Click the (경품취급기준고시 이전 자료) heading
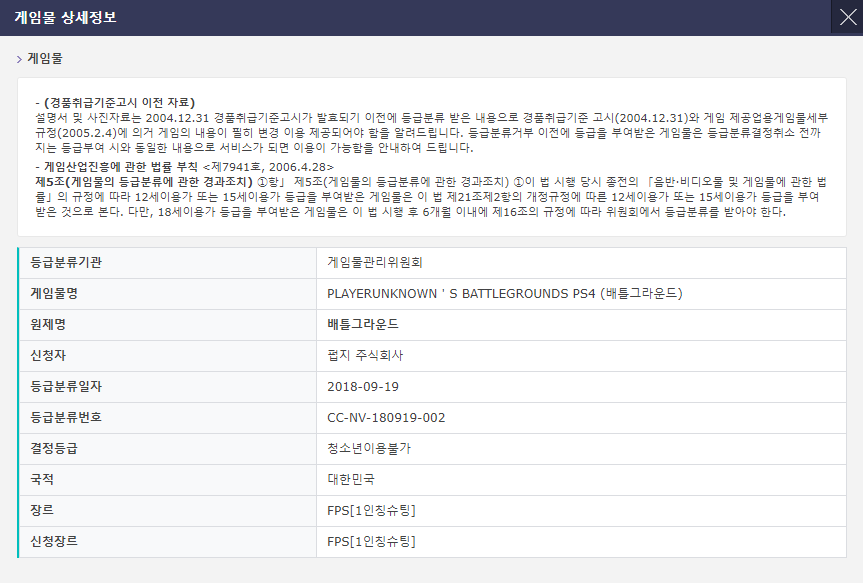 (x=119, y=102)
